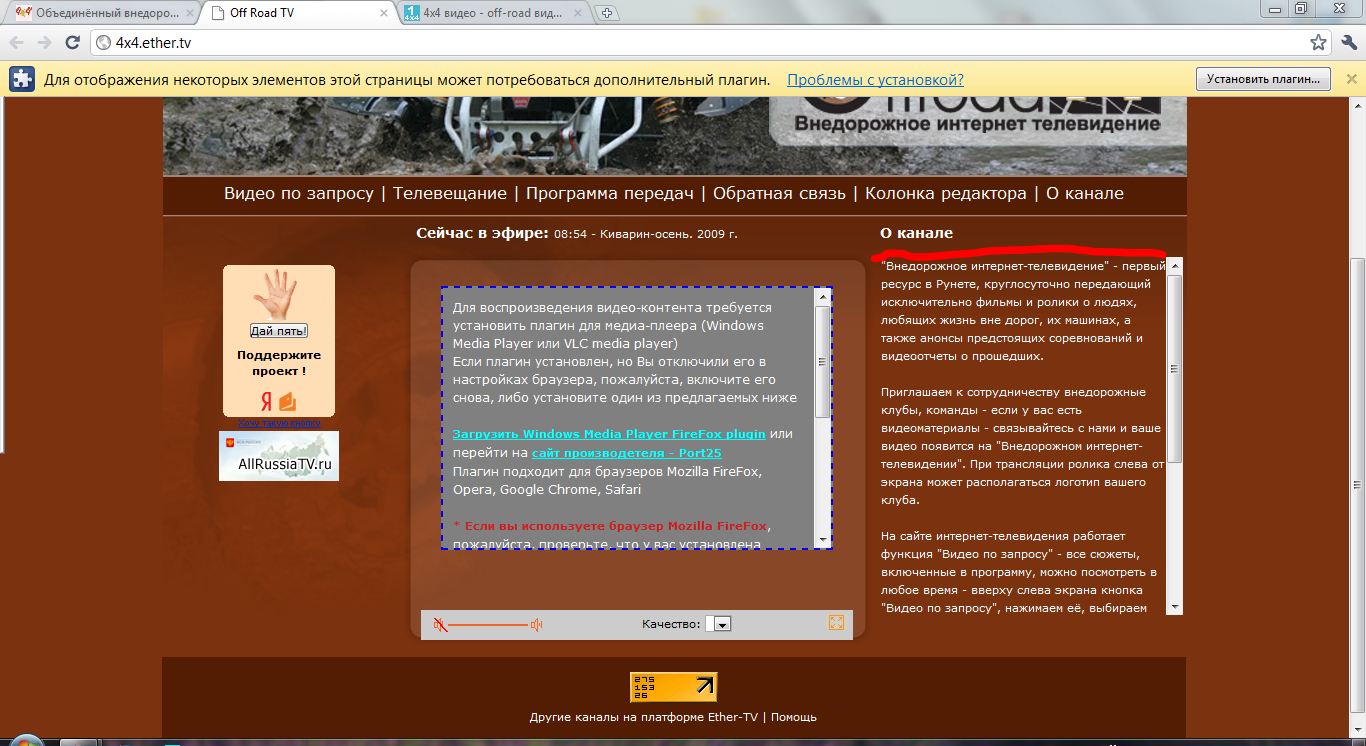Click the 'Проблемы с установкой?' link
Screen dimensions: 1366x746
(875, 80)
